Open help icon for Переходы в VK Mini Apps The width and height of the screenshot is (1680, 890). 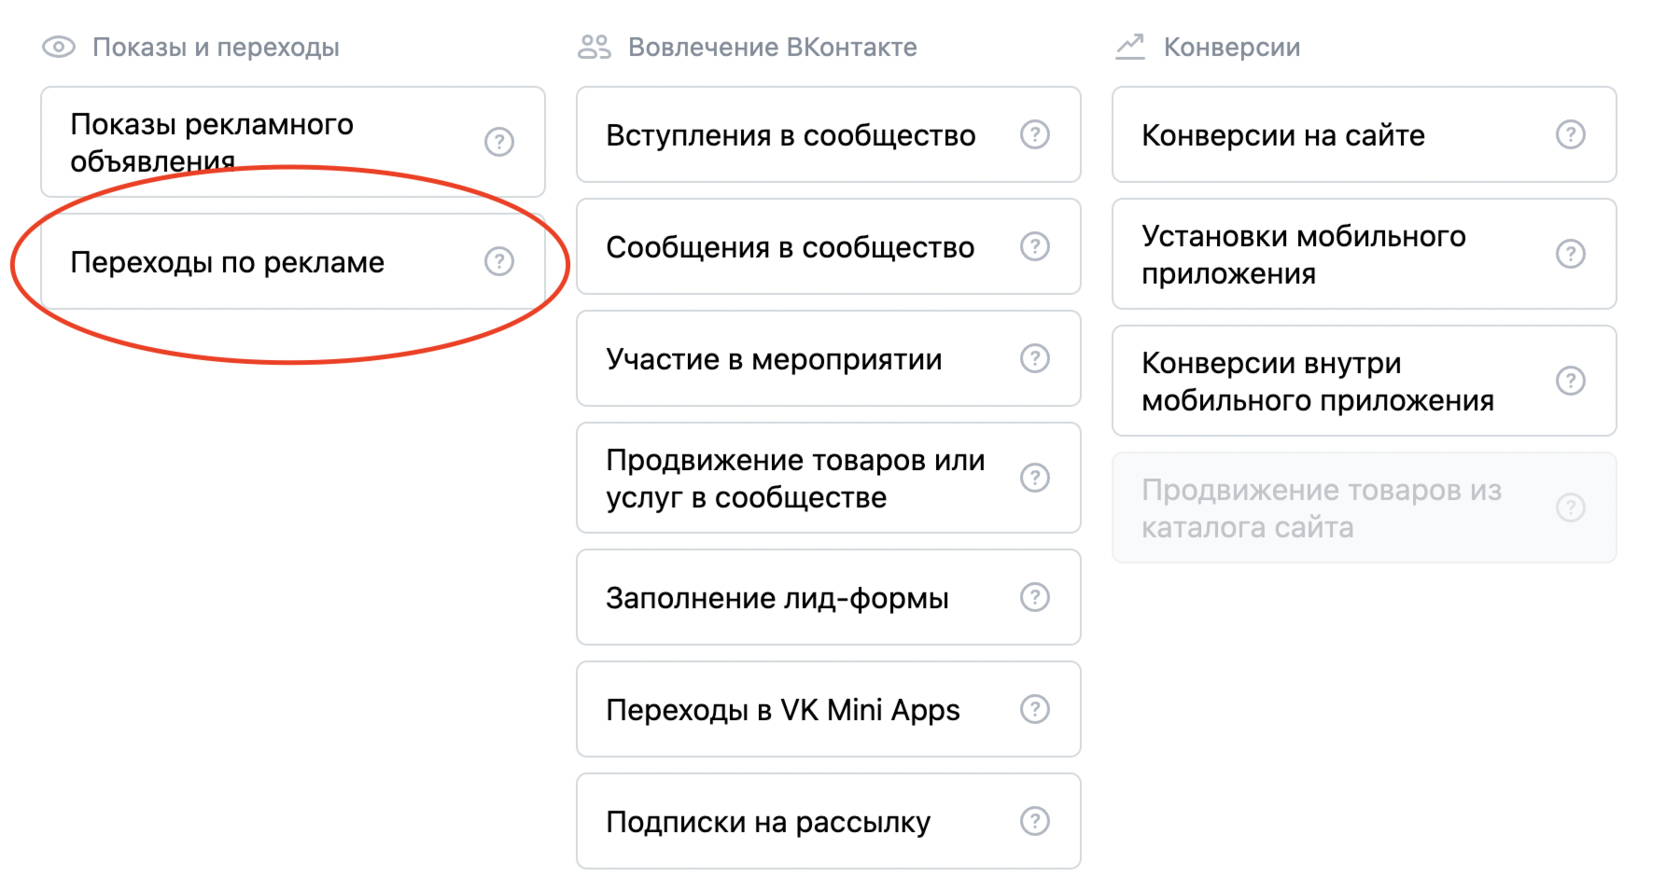[1035, 710]
